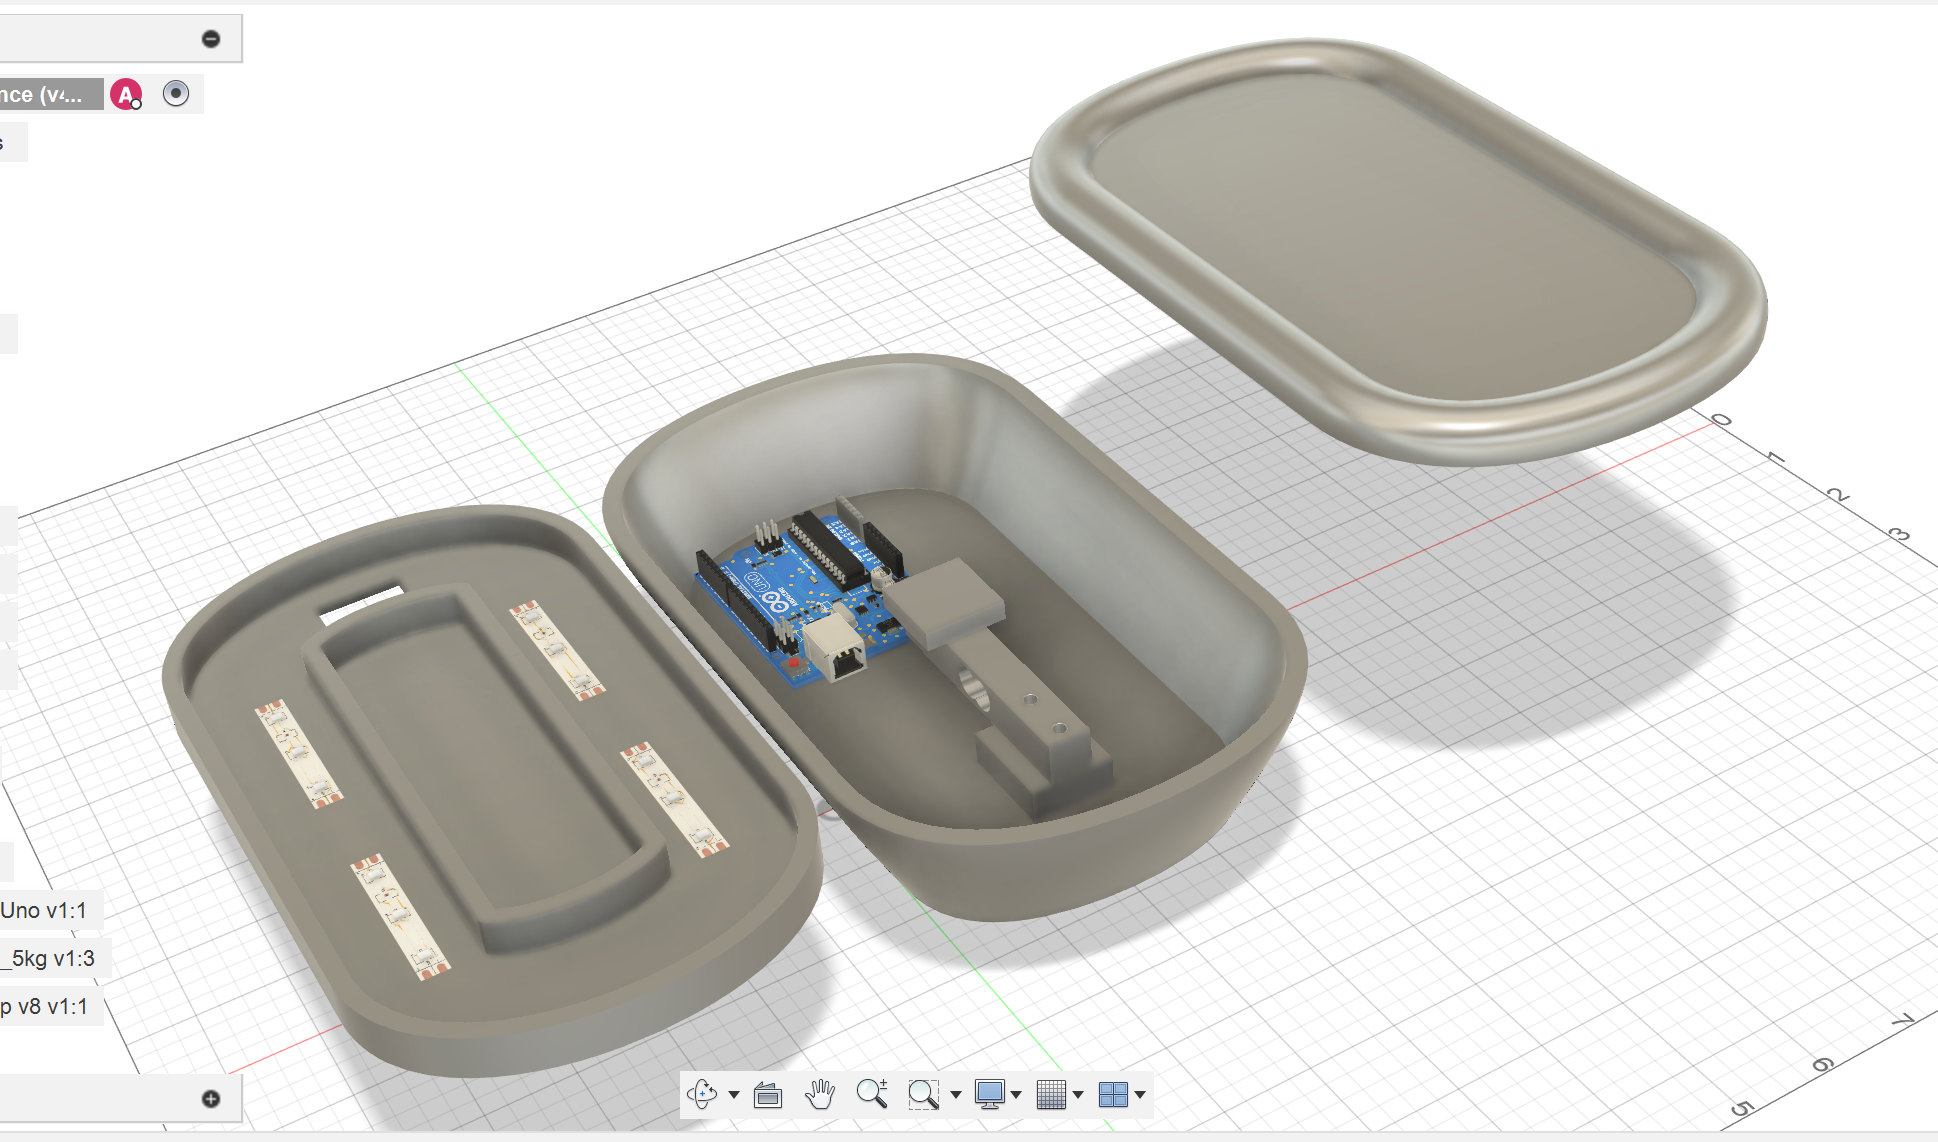Collapse the browser panel minus button

point(211,39)
